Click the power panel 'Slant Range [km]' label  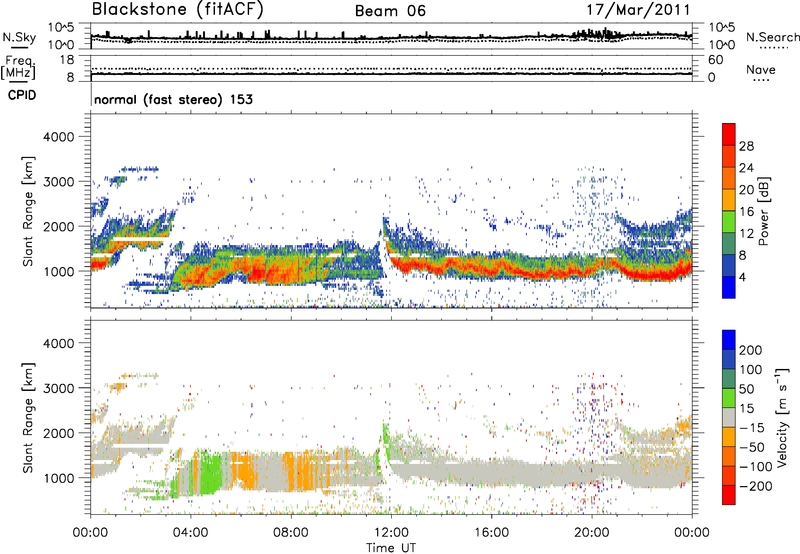tap(28, 211)
